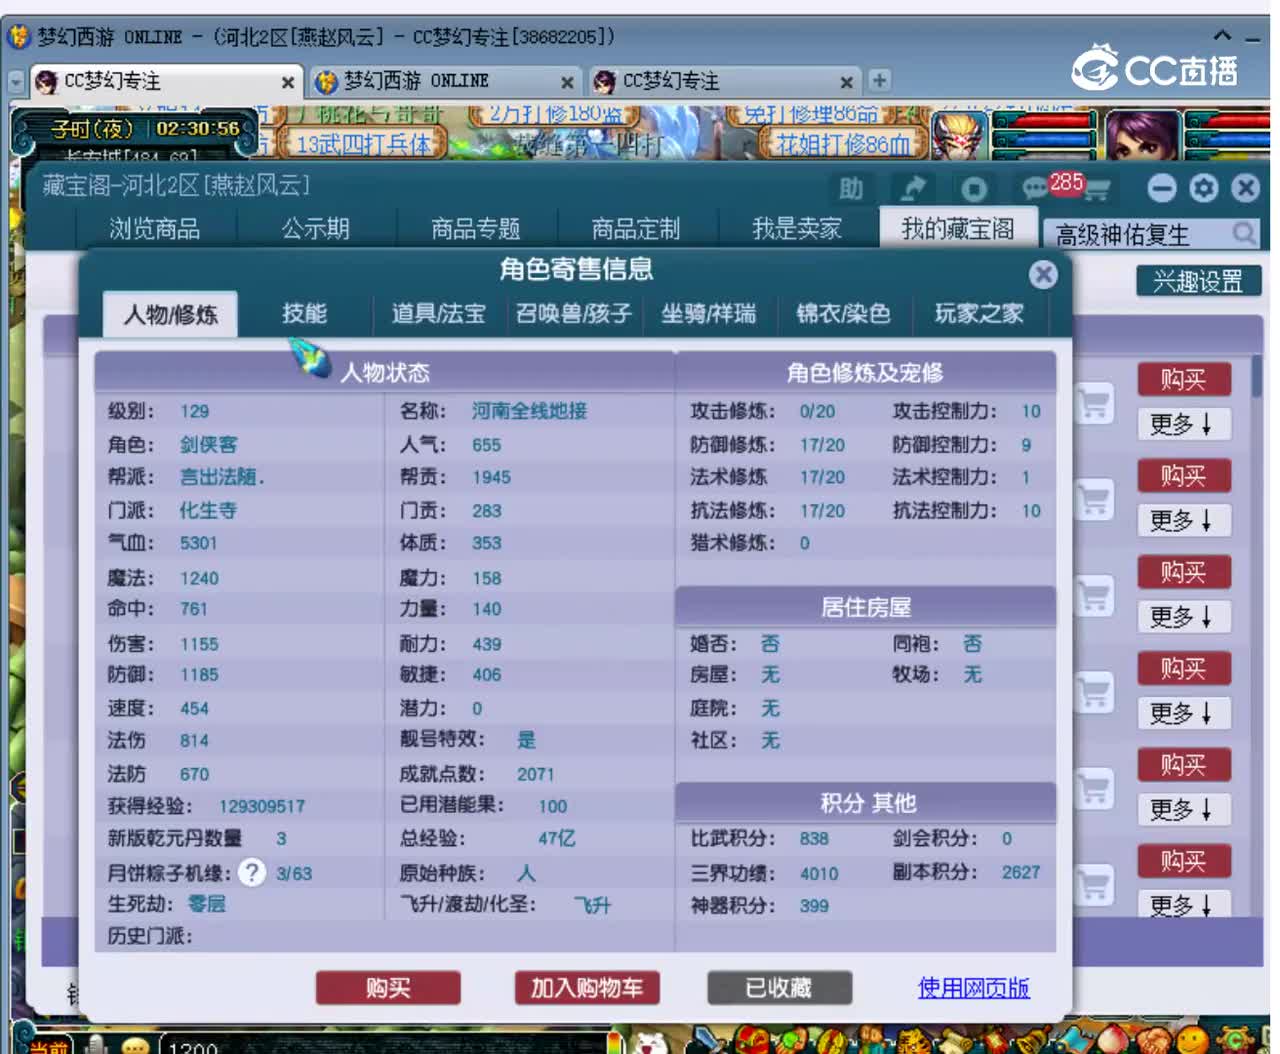Click the 生死劫 value 零层

pos(206,904)
